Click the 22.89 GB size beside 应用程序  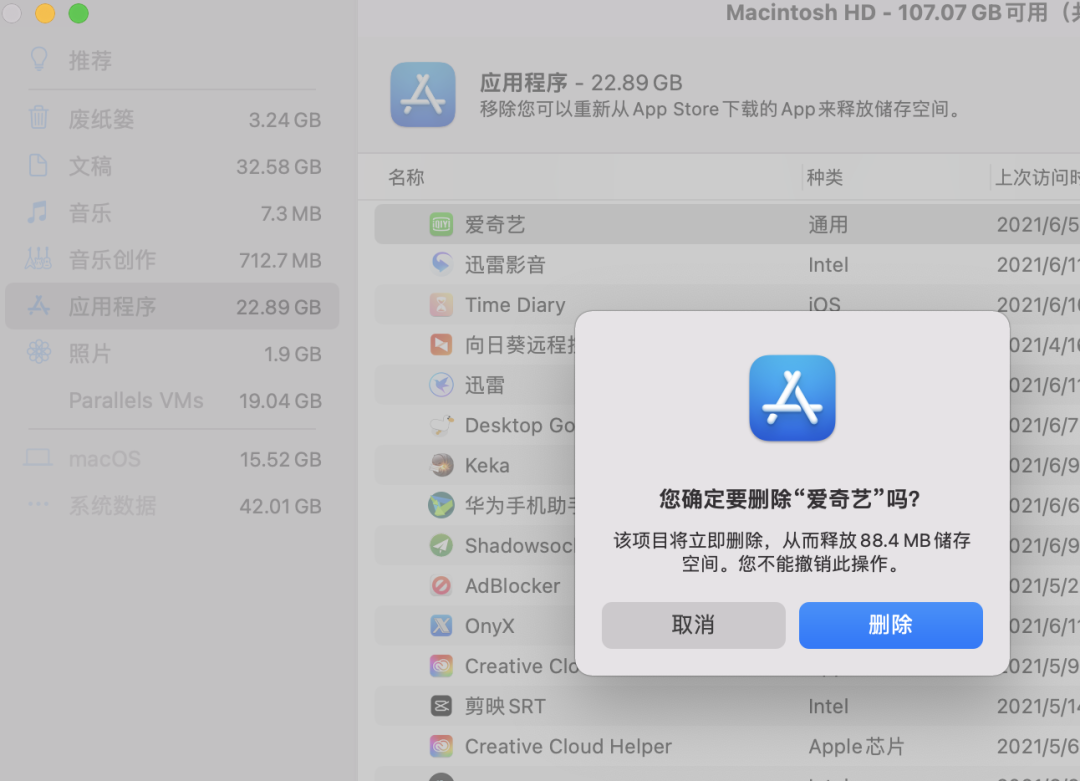pyautogui.click(x=279, y=306)
